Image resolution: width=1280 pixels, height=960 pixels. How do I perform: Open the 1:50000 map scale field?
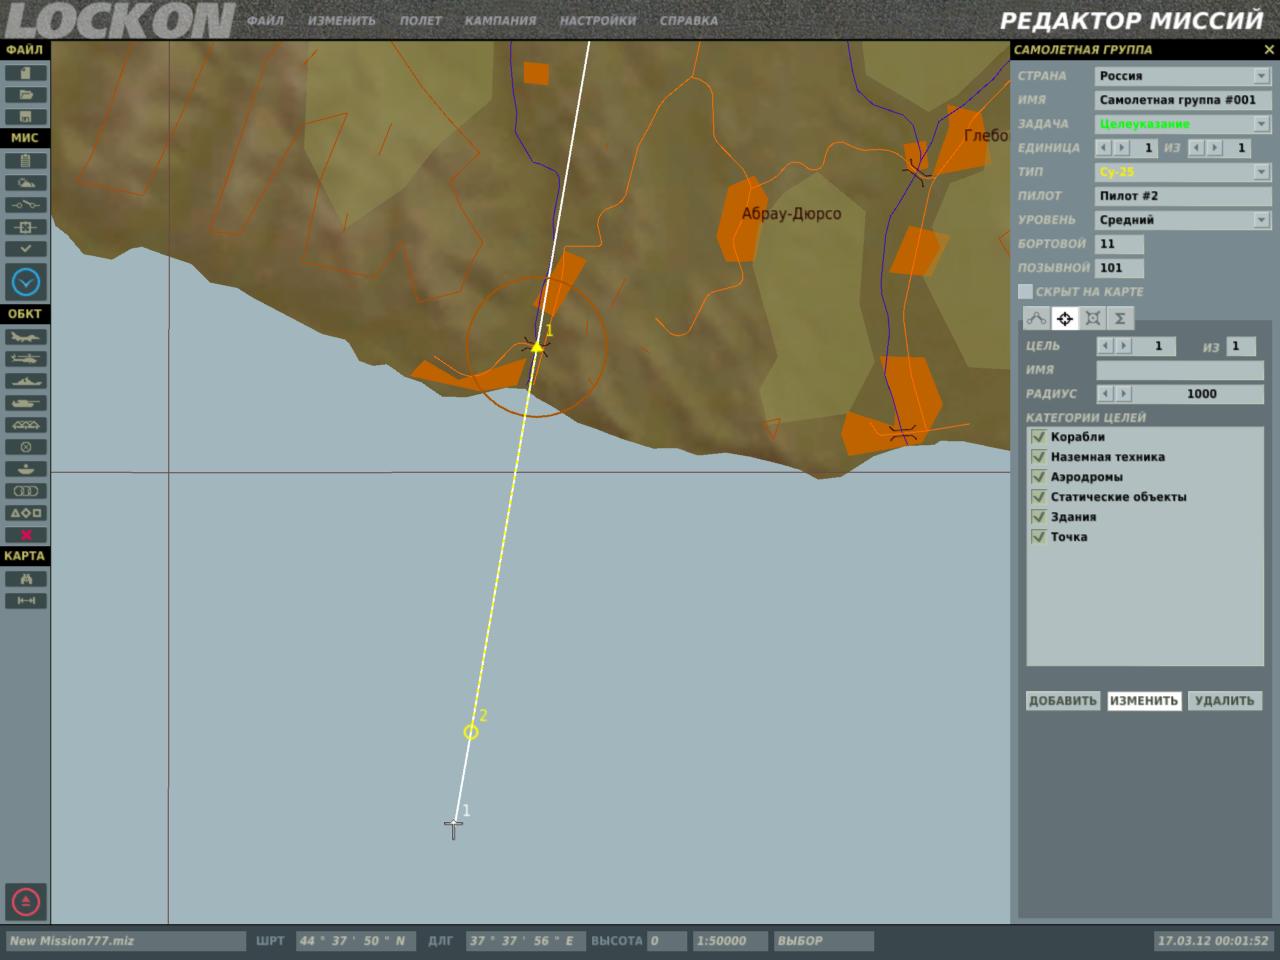click(x=730, y=941)
